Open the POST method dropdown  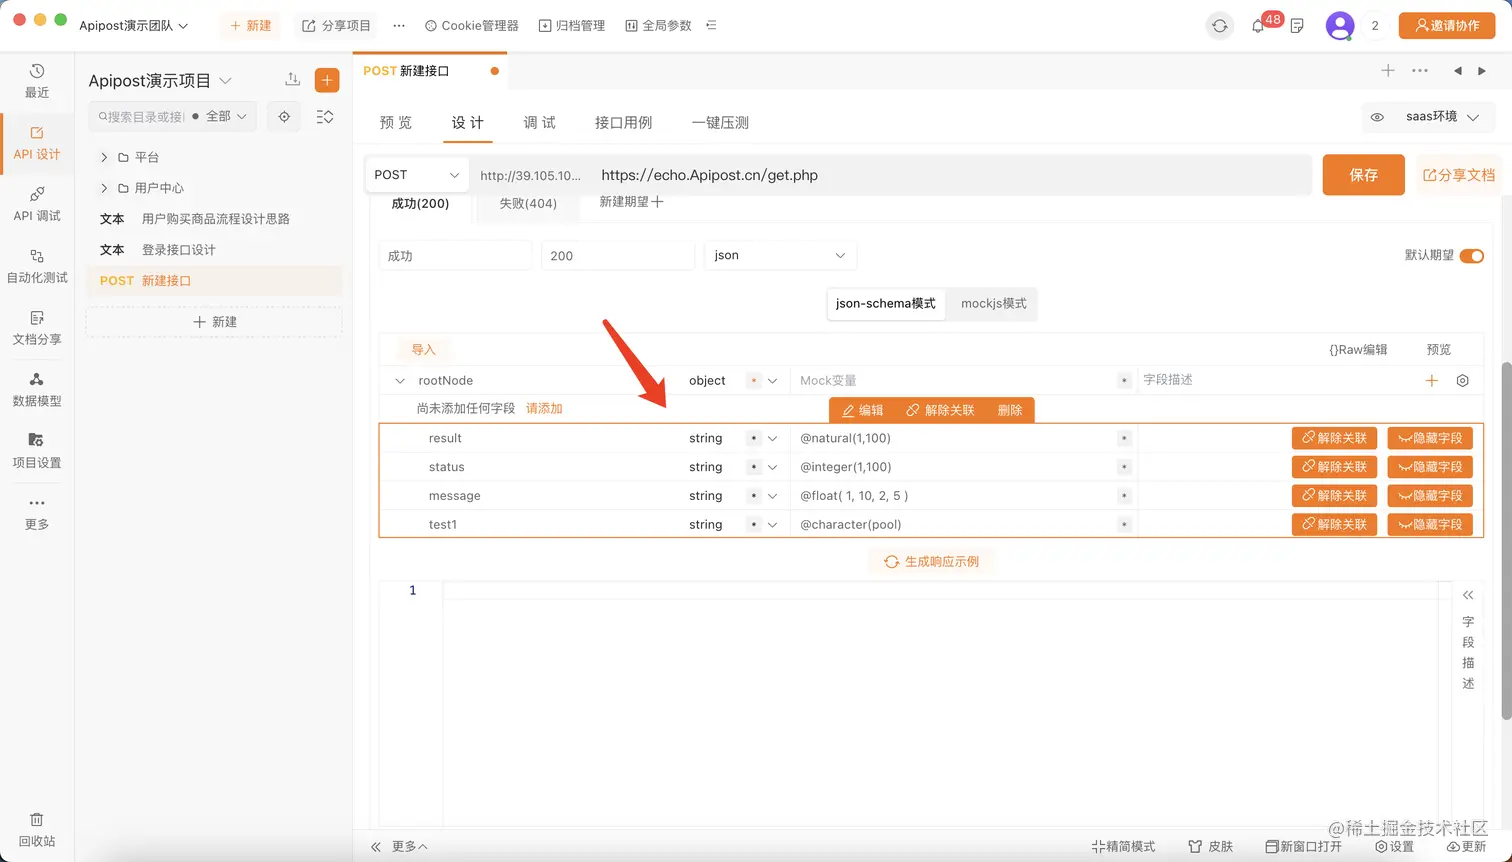tap(417, 175)
